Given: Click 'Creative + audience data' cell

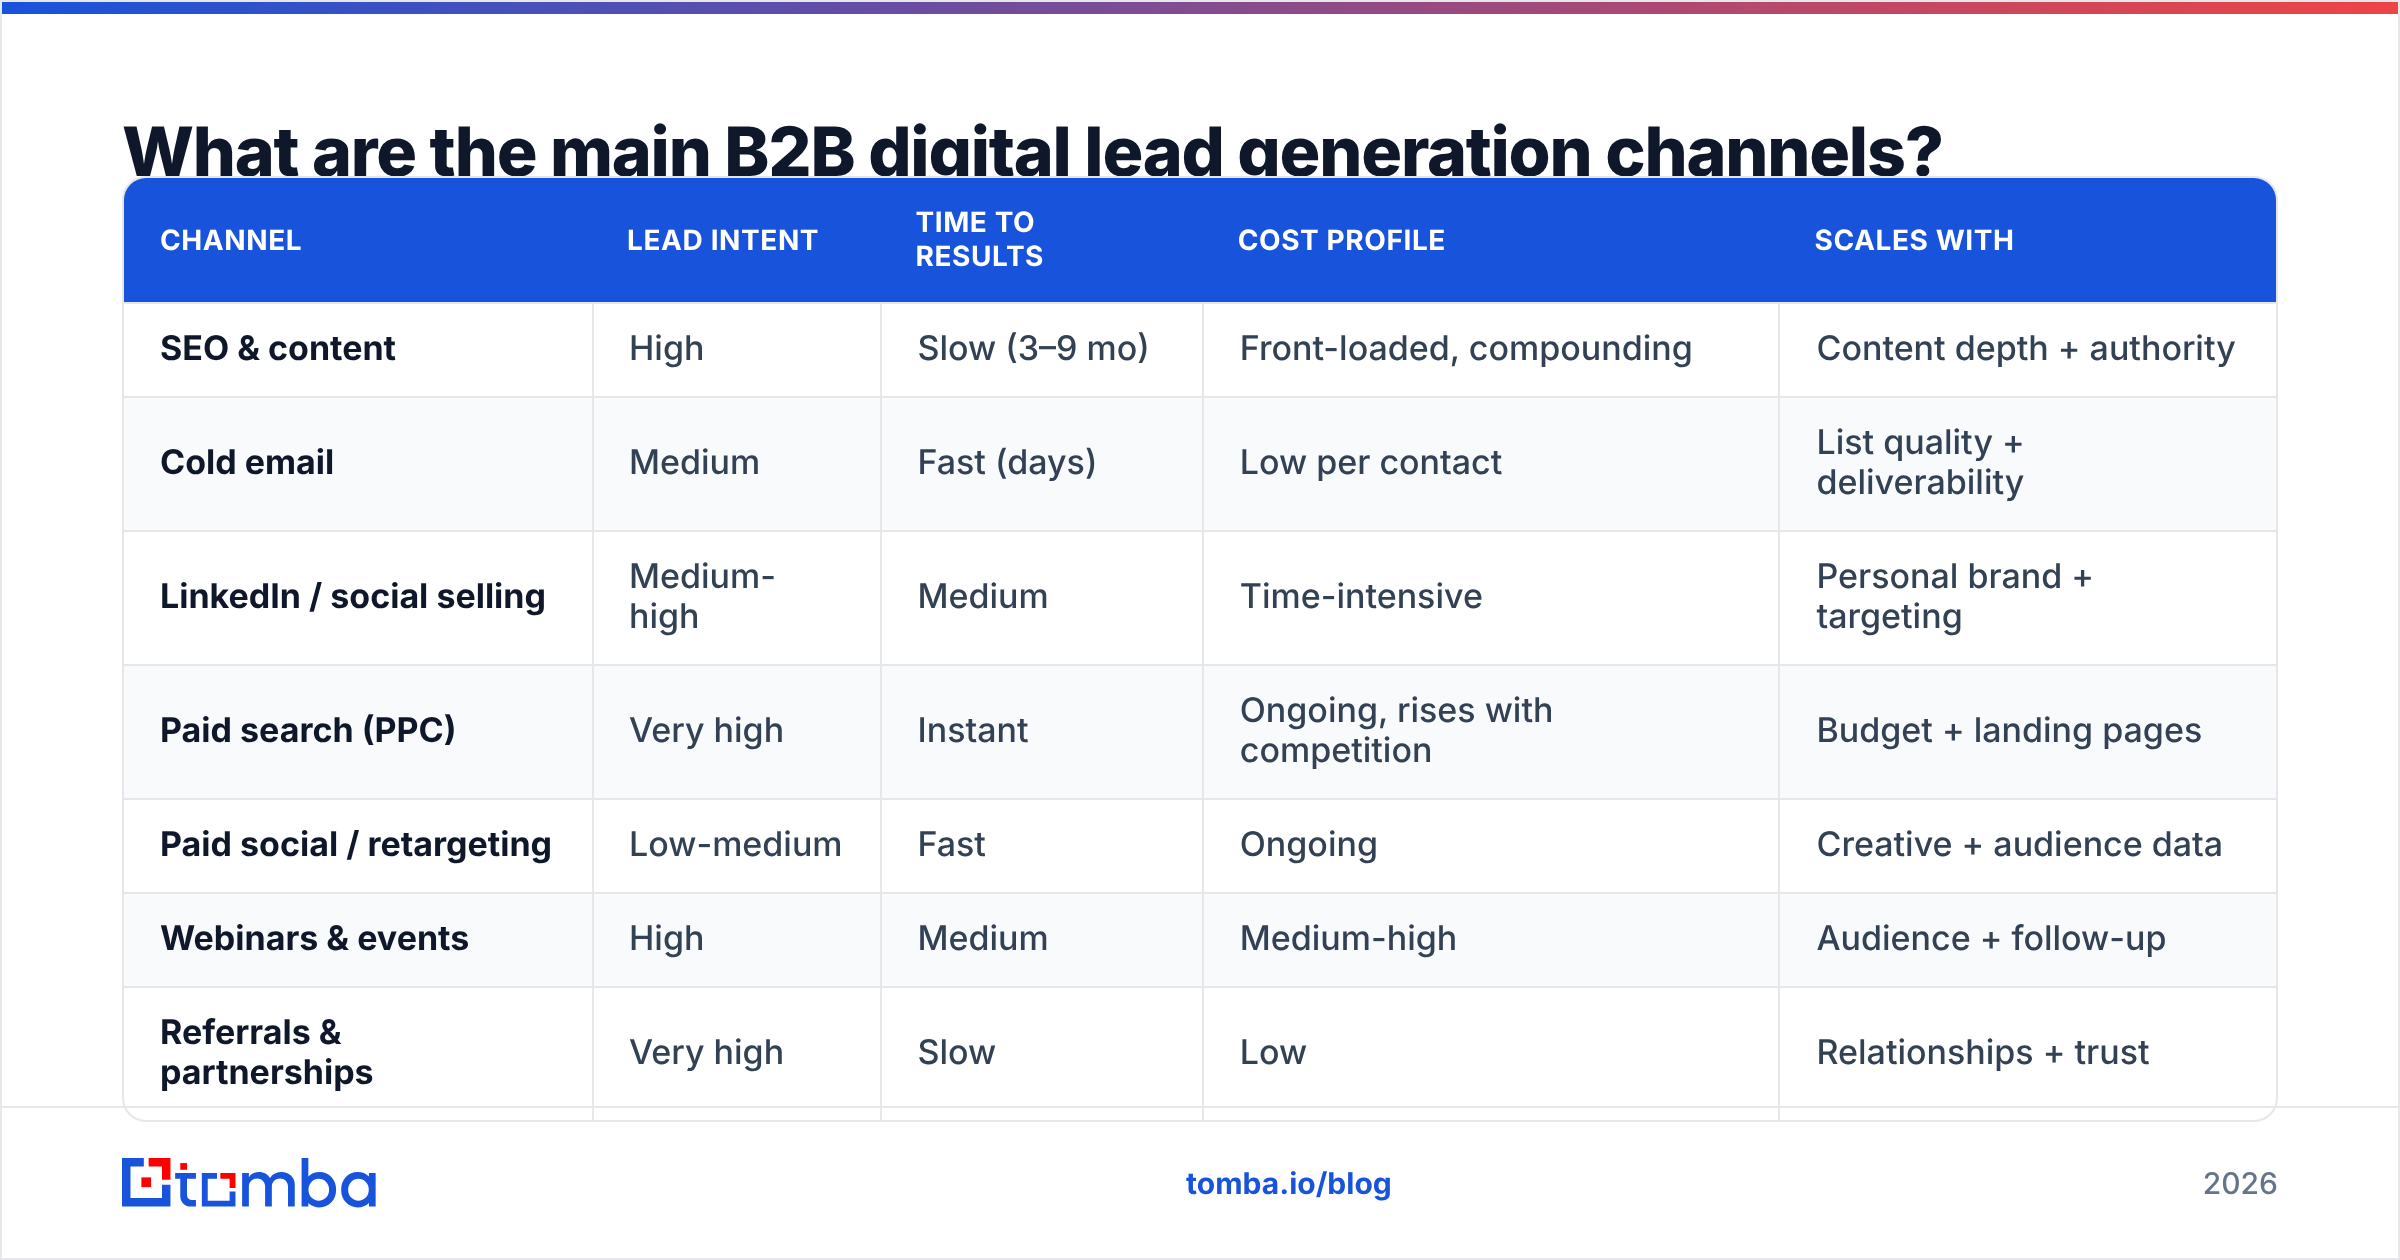Looking at the screenshot, I should 2019,844.
